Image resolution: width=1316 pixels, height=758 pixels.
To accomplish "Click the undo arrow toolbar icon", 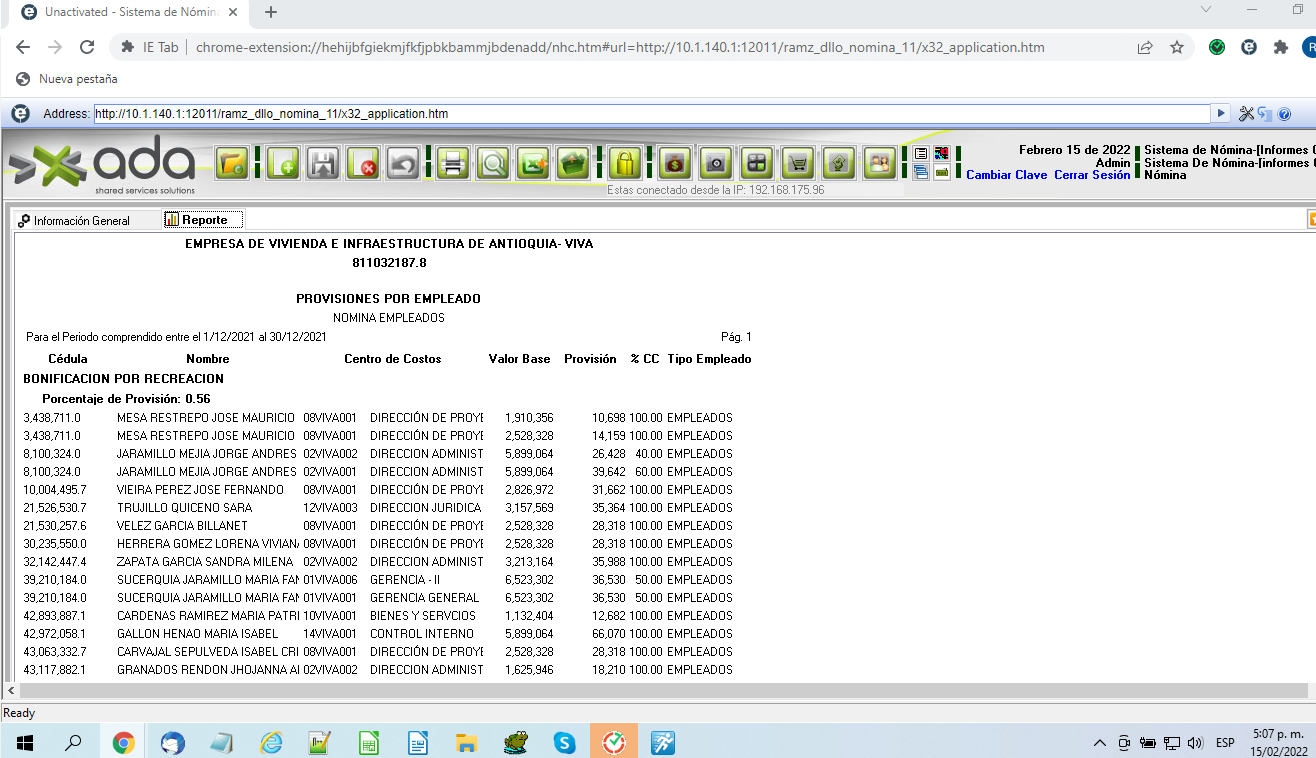I will click(403, 163).
